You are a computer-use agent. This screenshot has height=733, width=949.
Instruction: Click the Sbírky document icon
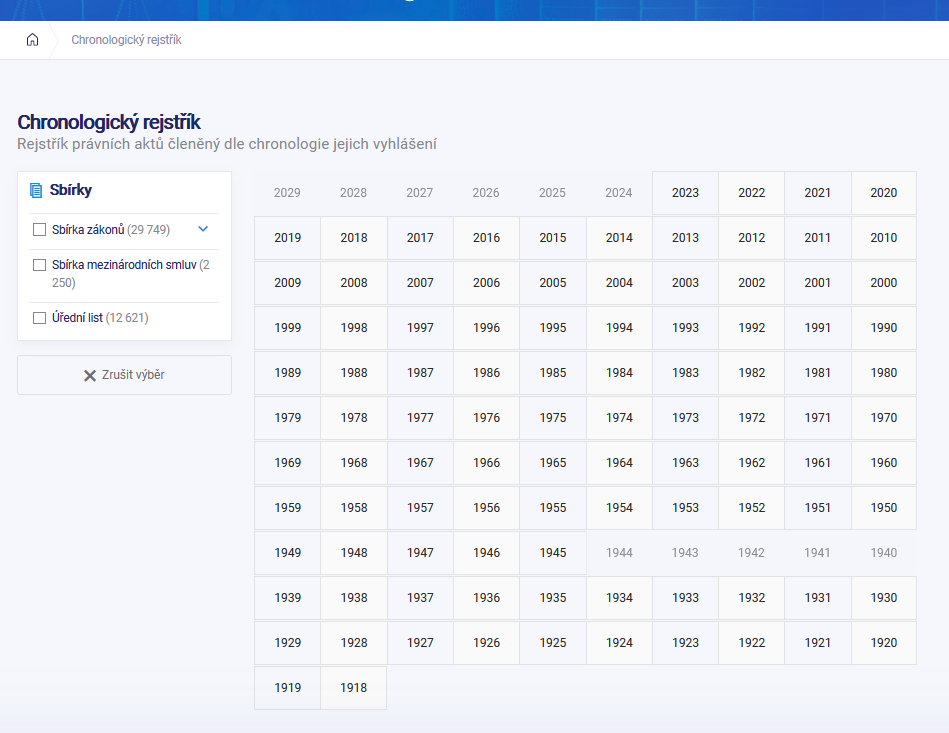pyautogui.click(x=36, y=190)
